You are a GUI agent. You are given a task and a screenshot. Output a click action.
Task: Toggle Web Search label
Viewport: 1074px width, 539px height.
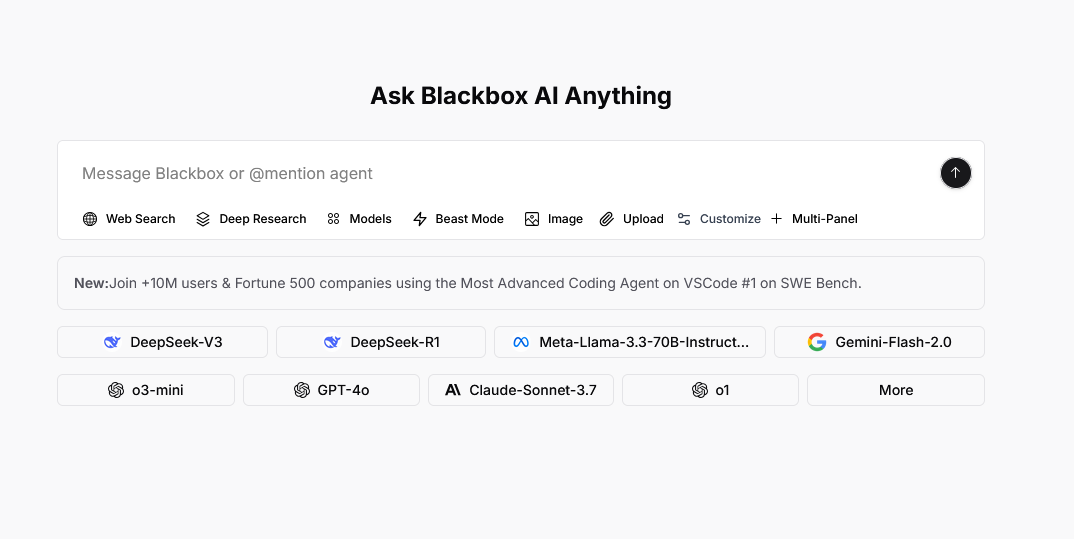coord(140,218)
